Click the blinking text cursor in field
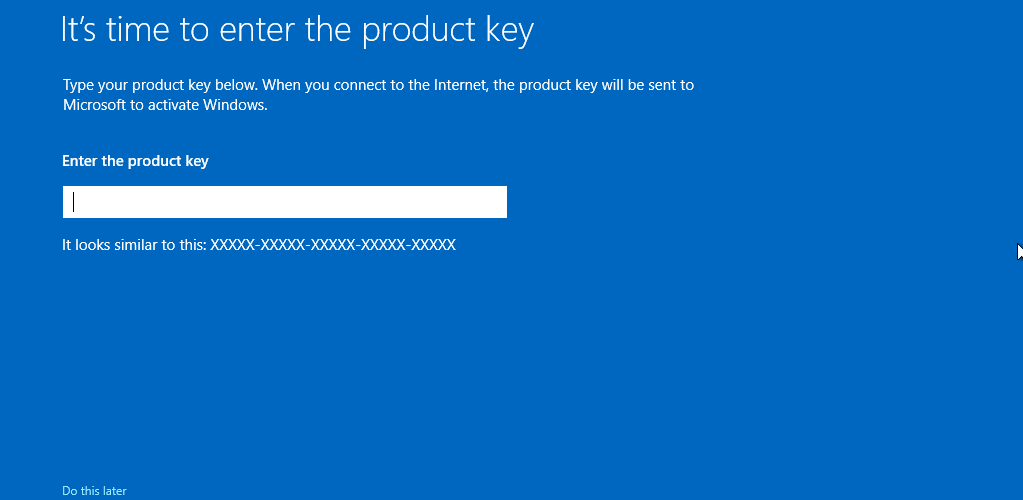This screenshot has width=1023, height=500. (74, 202)
